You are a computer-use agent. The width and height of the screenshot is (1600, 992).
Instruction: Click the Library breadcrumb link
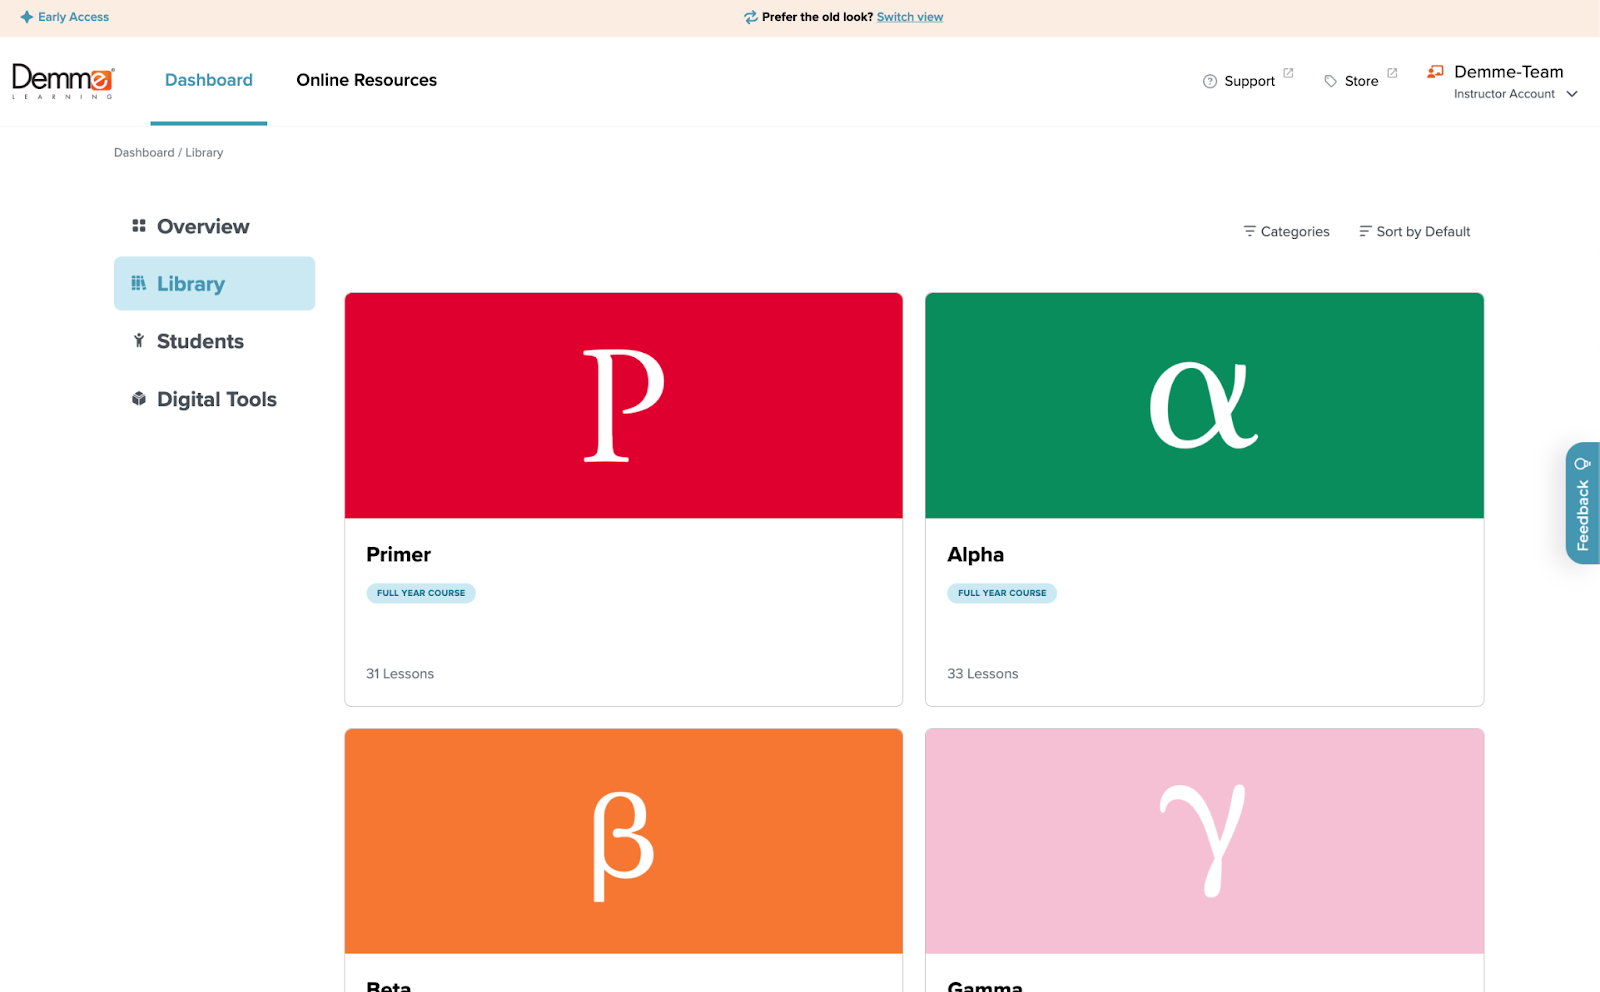pos(204,153)
